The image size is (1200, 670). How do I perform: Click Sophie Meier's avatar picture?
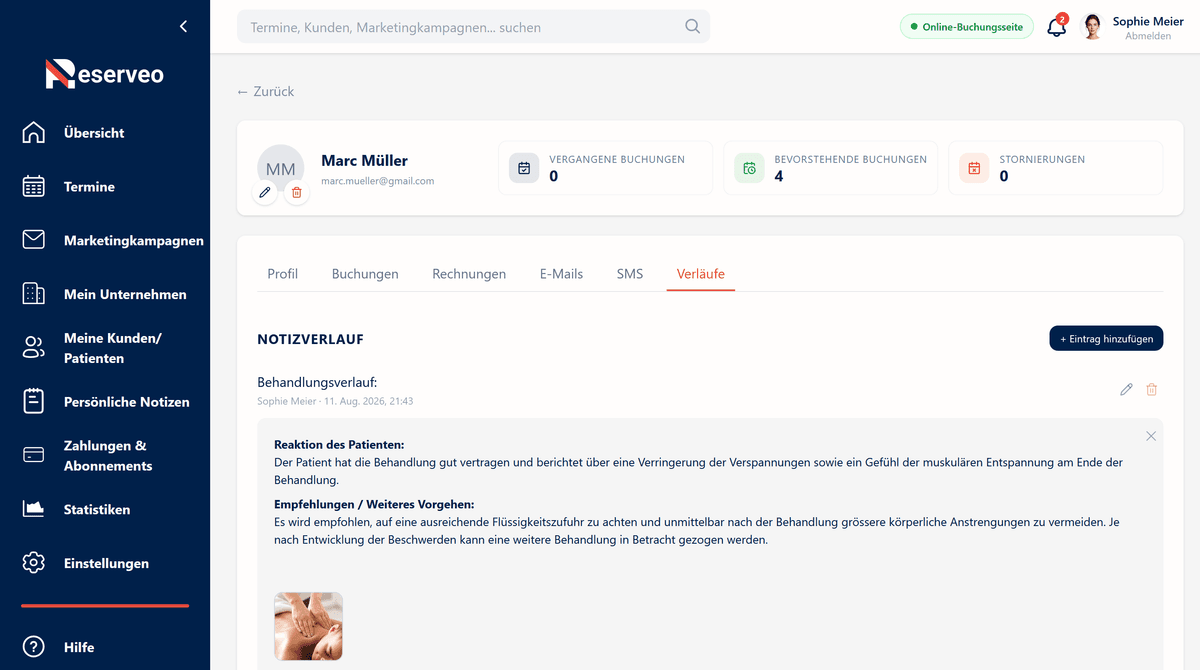click(x=1092, y=27)
